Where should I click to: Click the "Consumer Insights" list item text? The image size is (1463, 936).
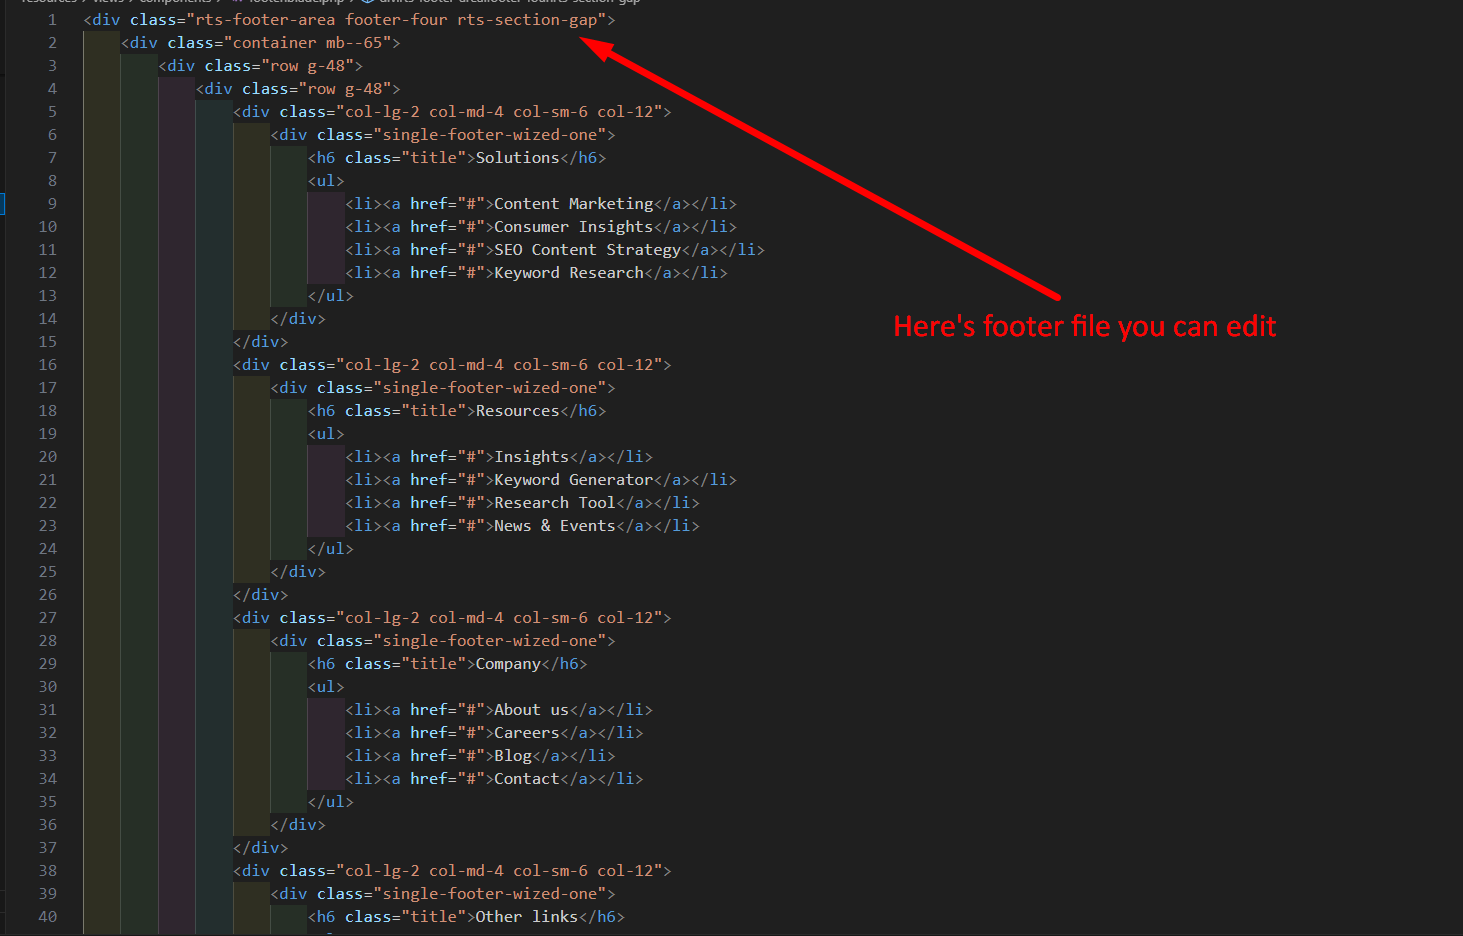[x=573, y=227]
